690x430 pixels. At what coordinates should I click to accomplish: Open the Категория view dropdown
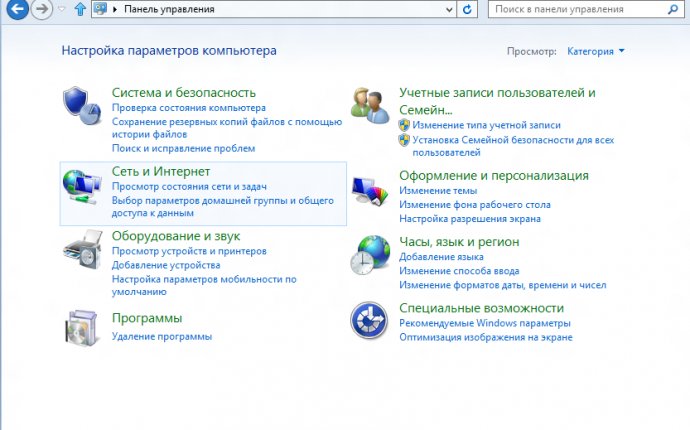click(x=595, y=51)
